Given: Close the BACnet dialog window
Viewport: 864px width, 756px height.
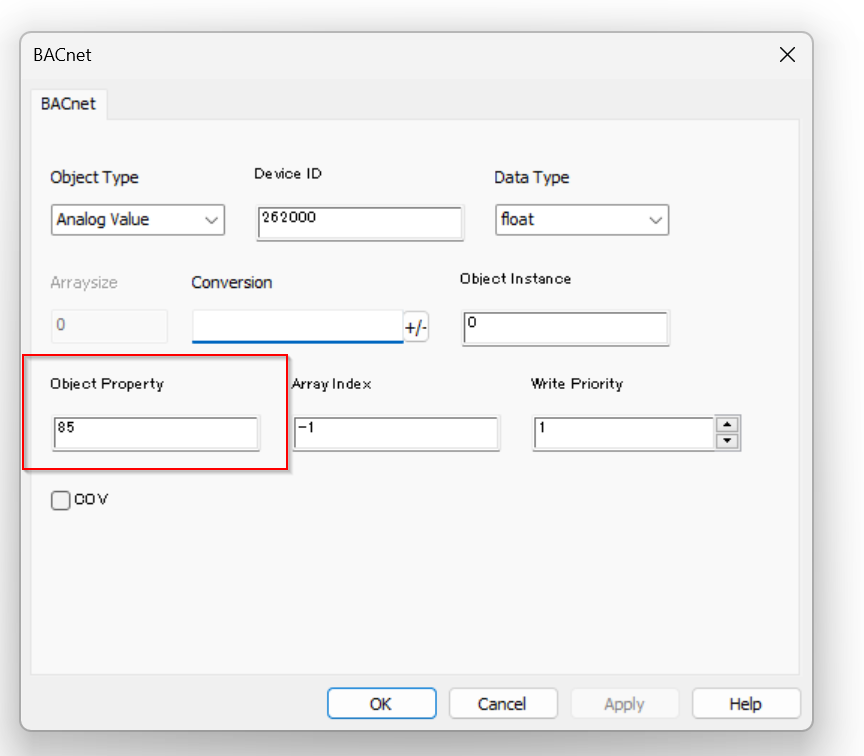Looking at the screenshot, I should point(787,55).
